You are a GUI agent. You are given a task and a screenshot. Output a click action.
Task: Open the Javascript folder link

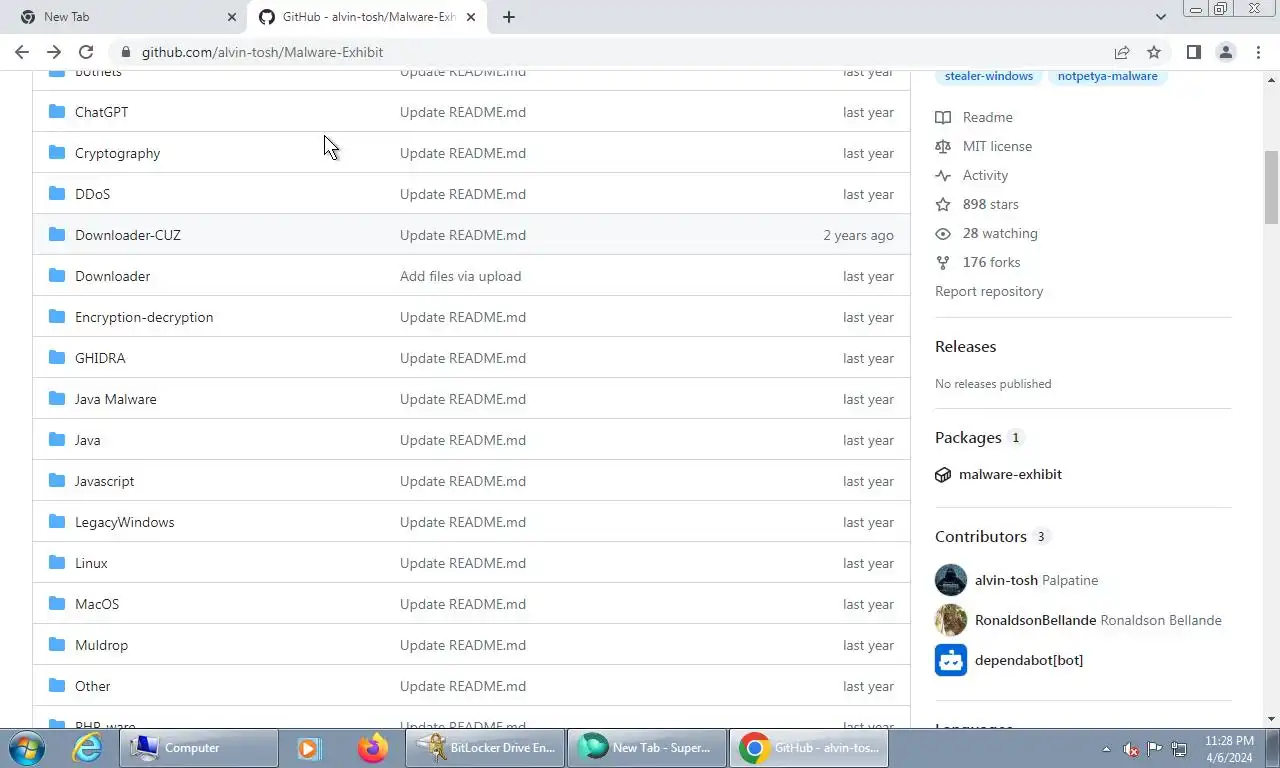click(x=104, y=481)
